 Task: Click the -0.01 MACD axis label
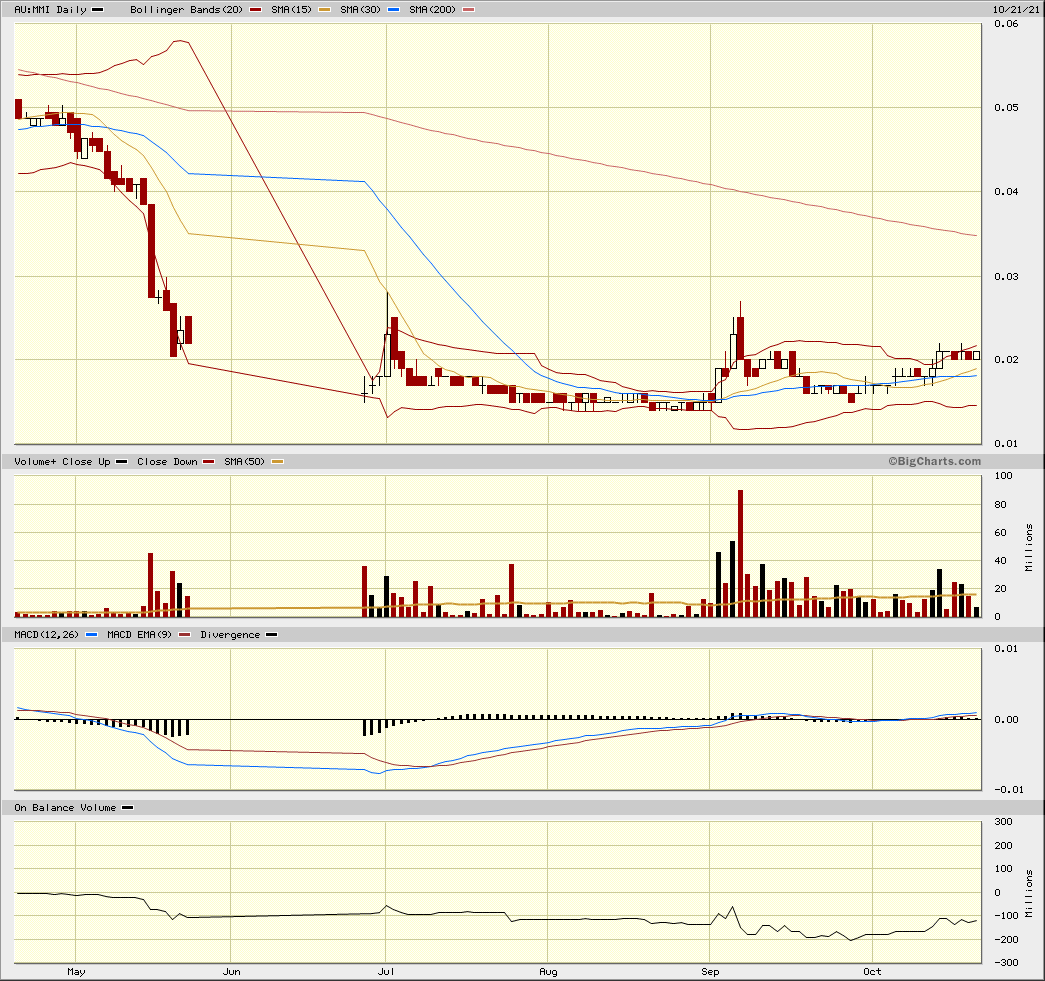(1009, 789)
